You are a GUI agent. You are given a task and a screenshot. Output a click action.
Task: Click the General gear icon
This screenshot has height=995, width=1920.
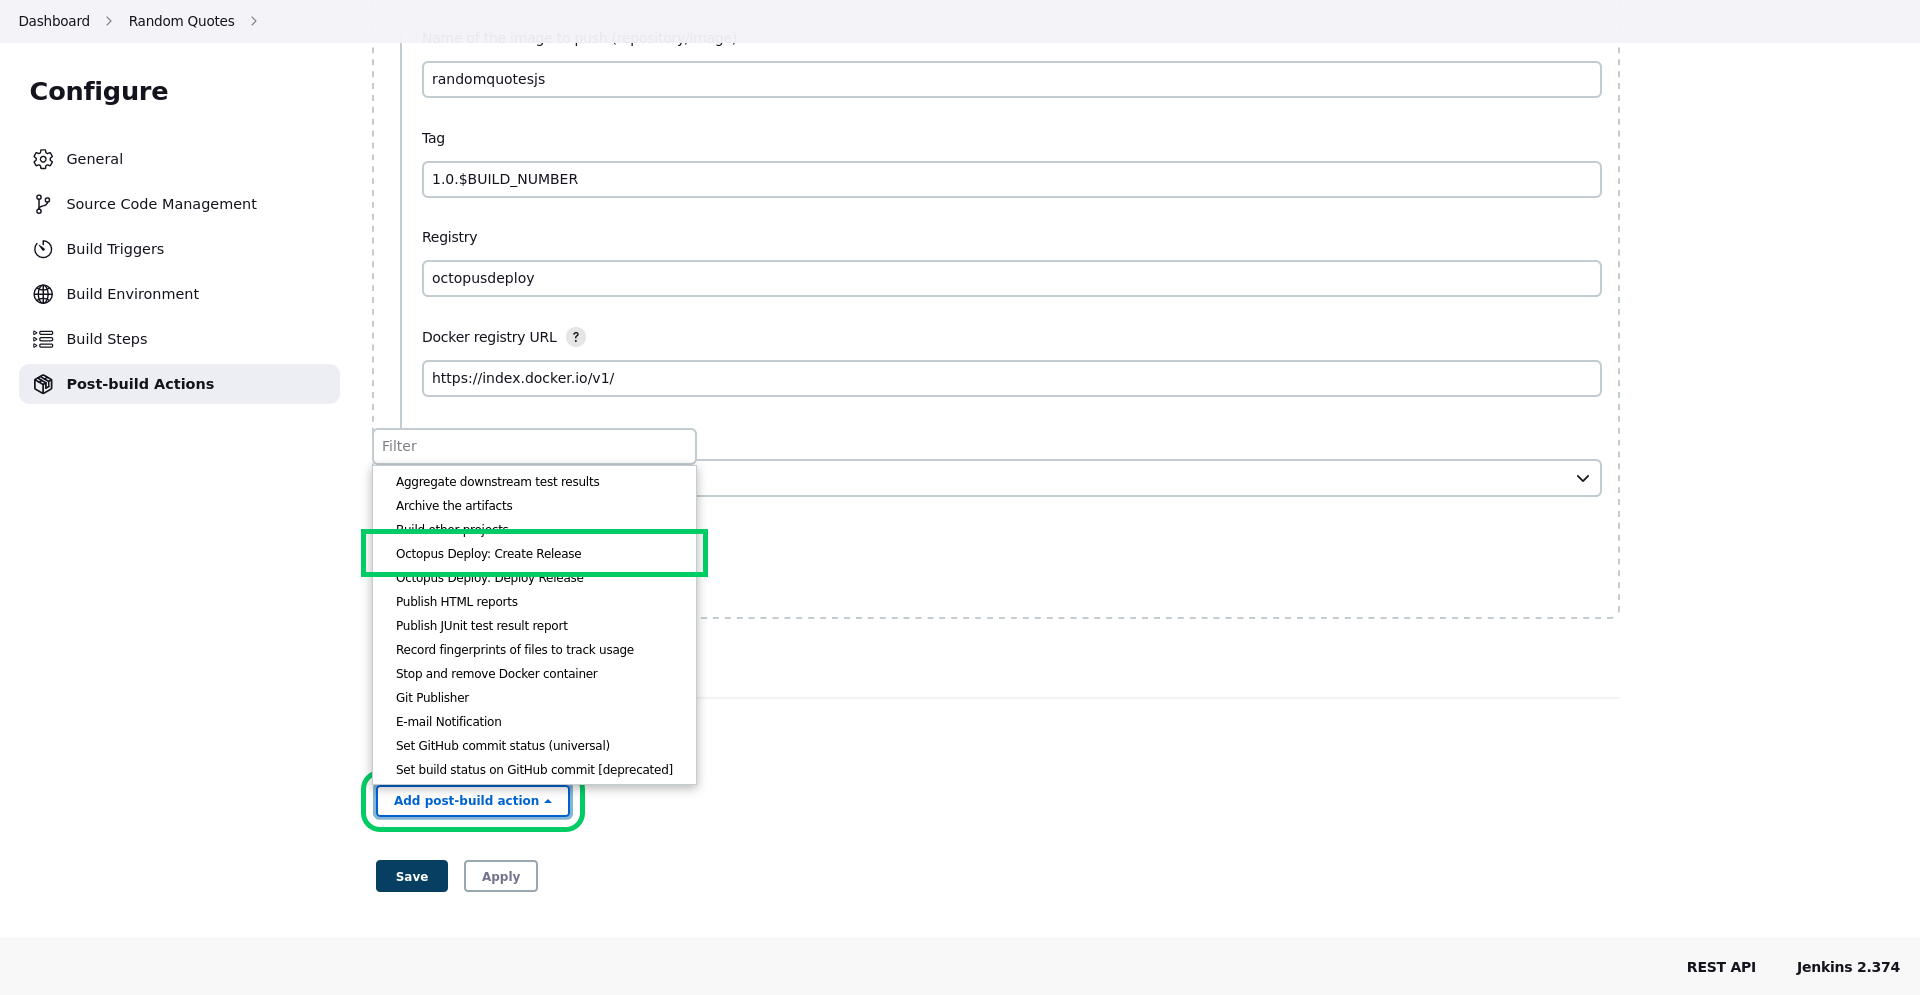[x=43, y=159]
